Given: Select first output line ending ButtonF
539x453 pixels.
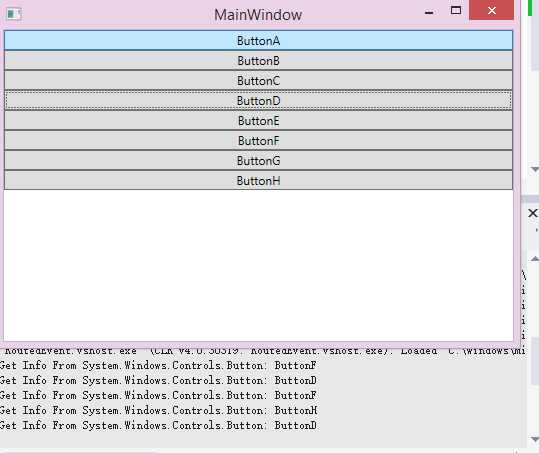Looking at the screenshot, I should tap(158, 365).
